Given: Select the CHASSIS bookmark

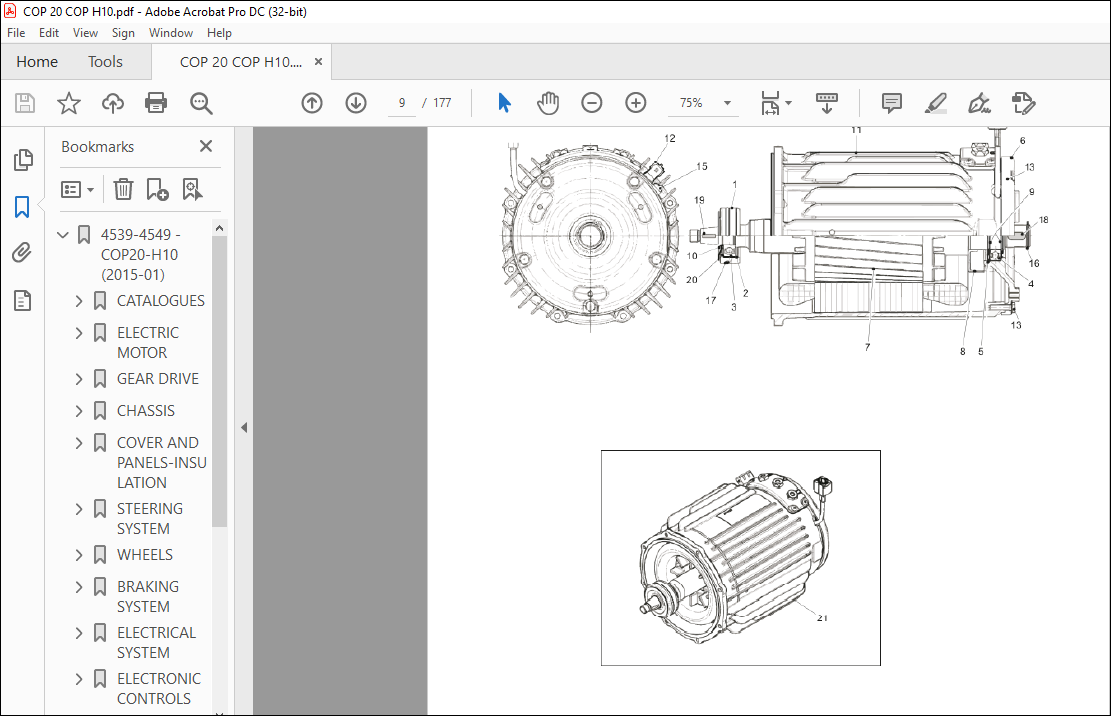Looking at the screenshot, I should pos(145,411).
